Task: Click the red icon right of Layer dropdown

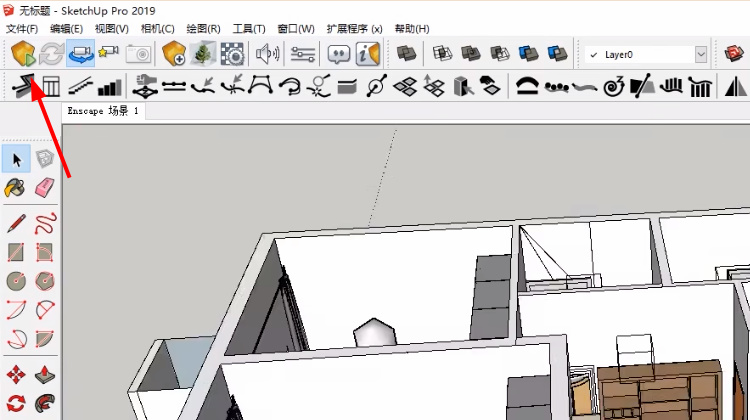Action: [x=733, y=54]
